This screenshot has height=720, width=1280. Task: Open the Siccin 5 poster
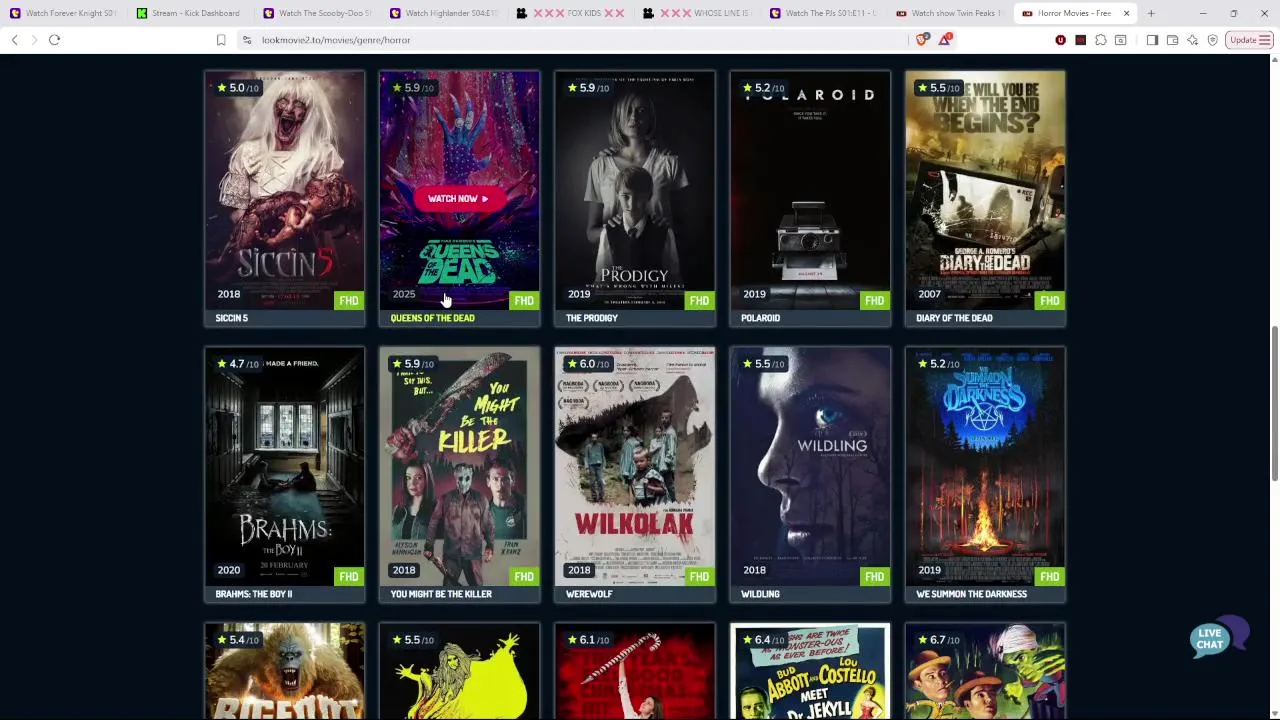coord(284,190)
